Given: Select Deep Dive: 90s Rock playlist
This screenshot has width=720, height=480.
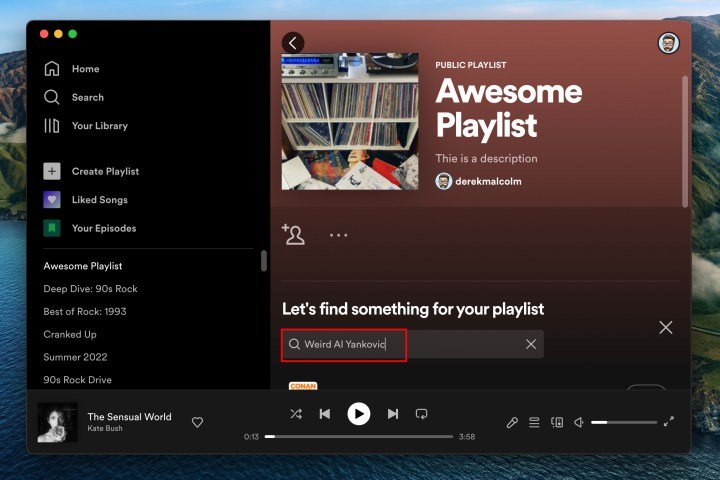Looking at the screenshot, I should 90,289.
